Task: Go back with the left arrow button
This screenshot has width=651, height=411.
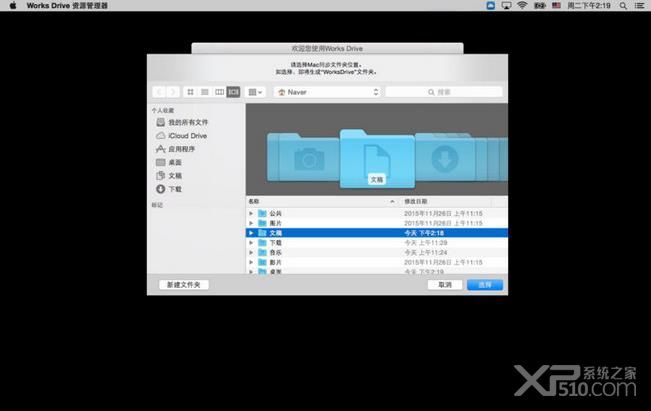Action: pyautogui.click(x=159, y=92)
